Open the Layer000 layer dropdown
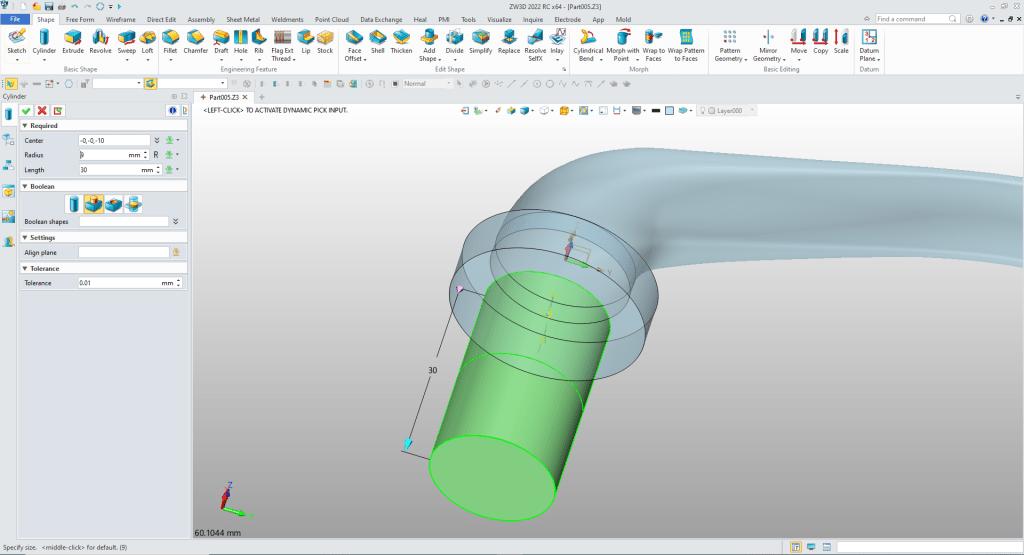Screen dimensions: 1024x555 tap(752, 110)
